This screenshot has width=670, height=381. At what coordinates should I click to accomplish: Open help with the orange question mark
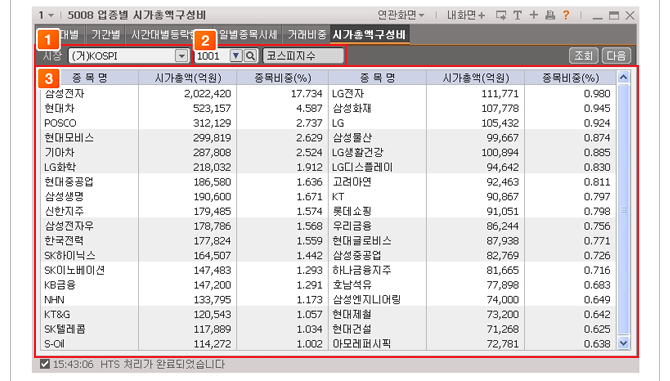pos(566,15)
